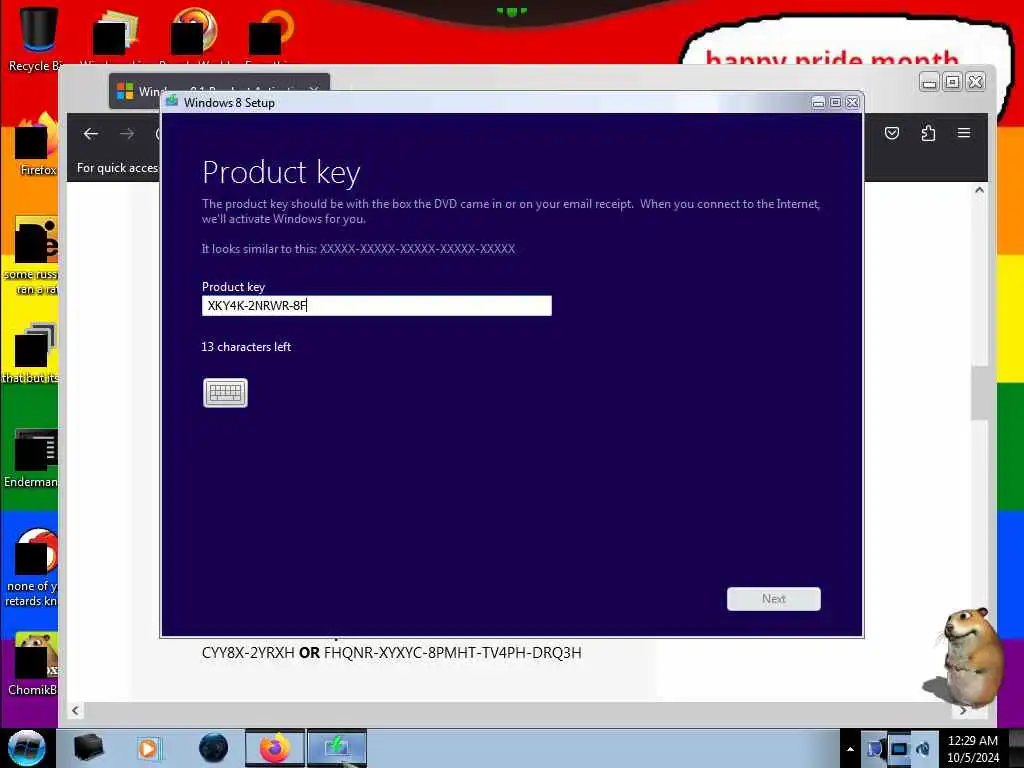Image resolution: width=1024 pixels, height=768 pixels.
Task: Open the Recycle Bin desktop icon
Action: 37,39
